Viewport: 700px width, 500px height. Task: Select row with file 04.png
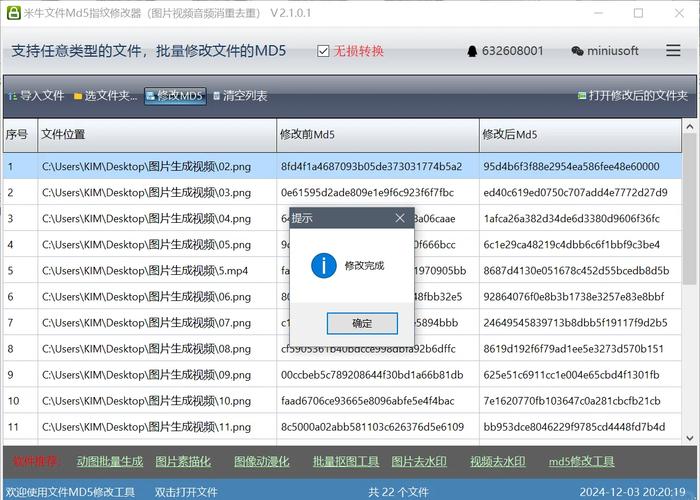click(342, 218)
